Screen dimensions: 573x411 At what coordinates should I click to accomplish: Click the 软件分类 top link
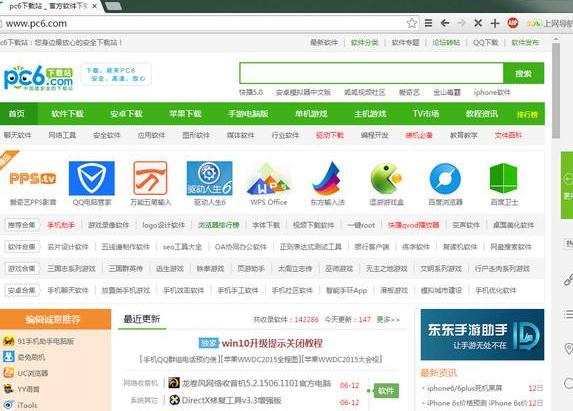(364, 43)
